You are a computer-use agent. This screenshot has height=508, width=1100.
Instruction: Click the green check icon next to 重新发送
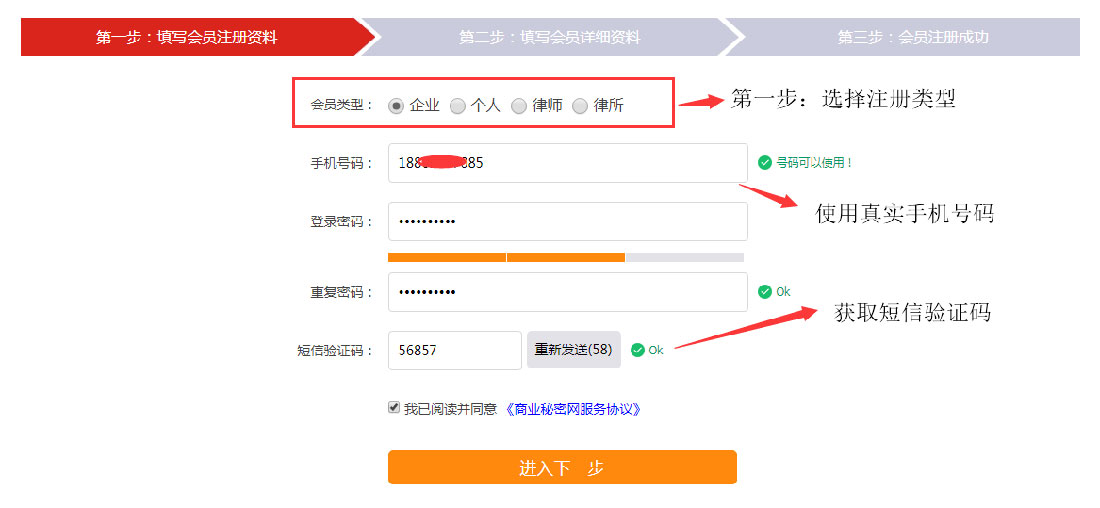(x=638, y=350)
